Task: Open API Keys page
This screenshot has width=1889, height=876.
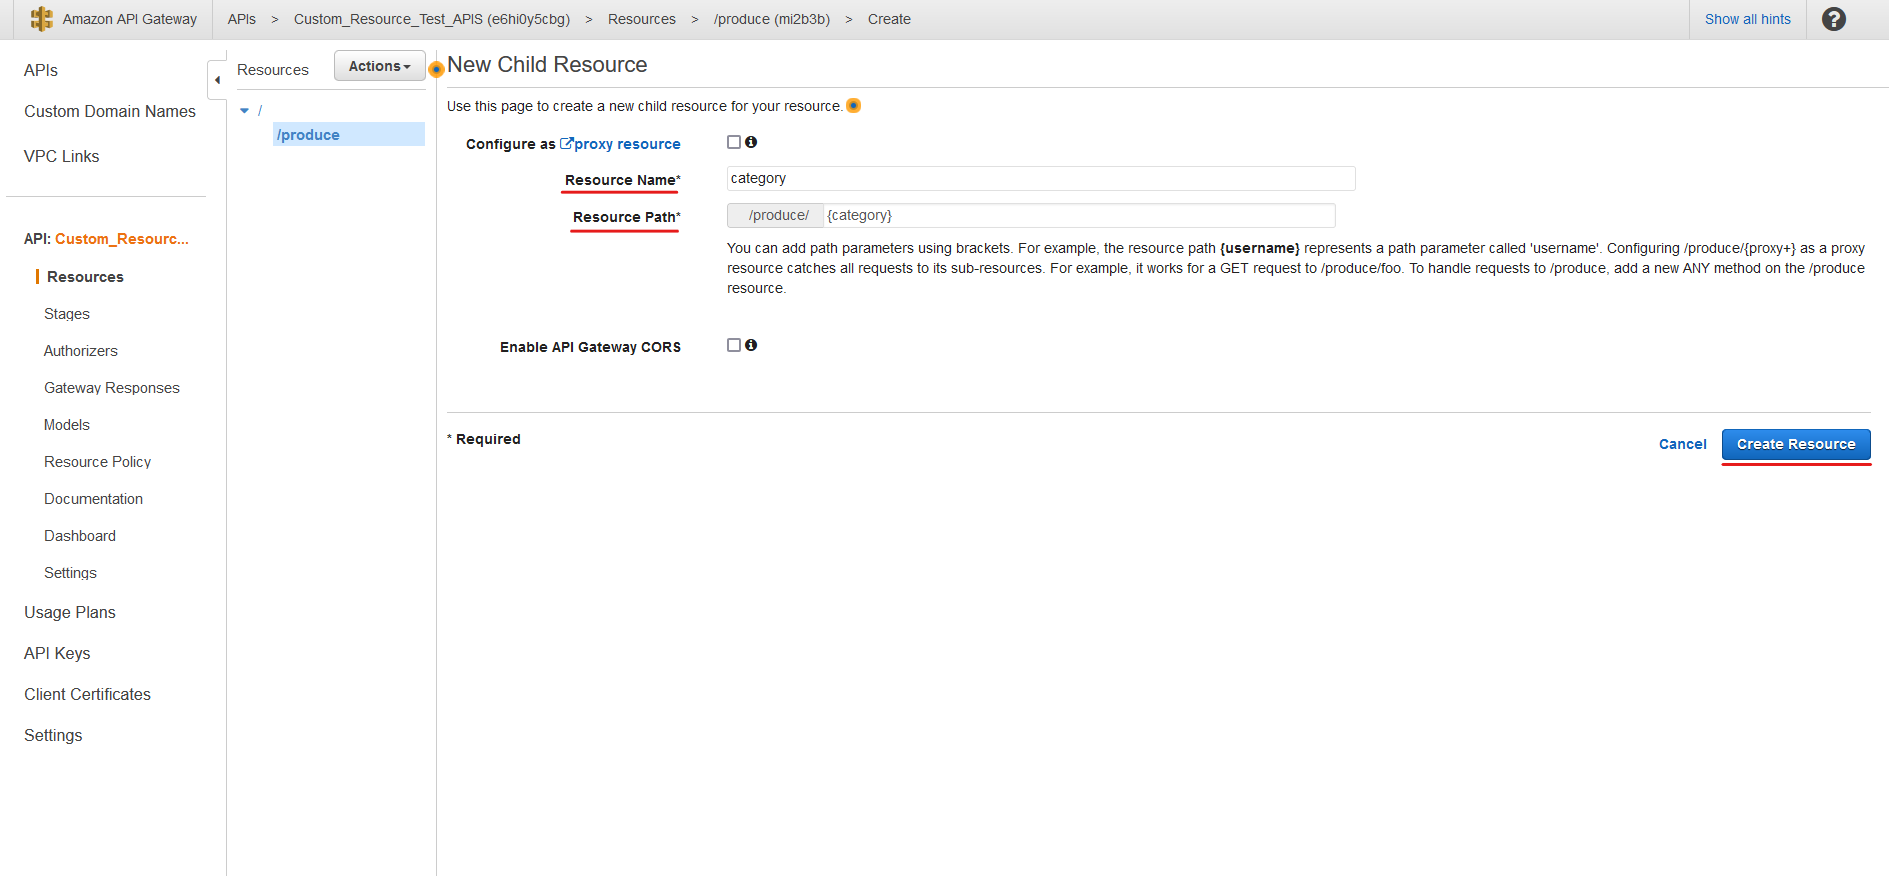Action: point(57,653)
